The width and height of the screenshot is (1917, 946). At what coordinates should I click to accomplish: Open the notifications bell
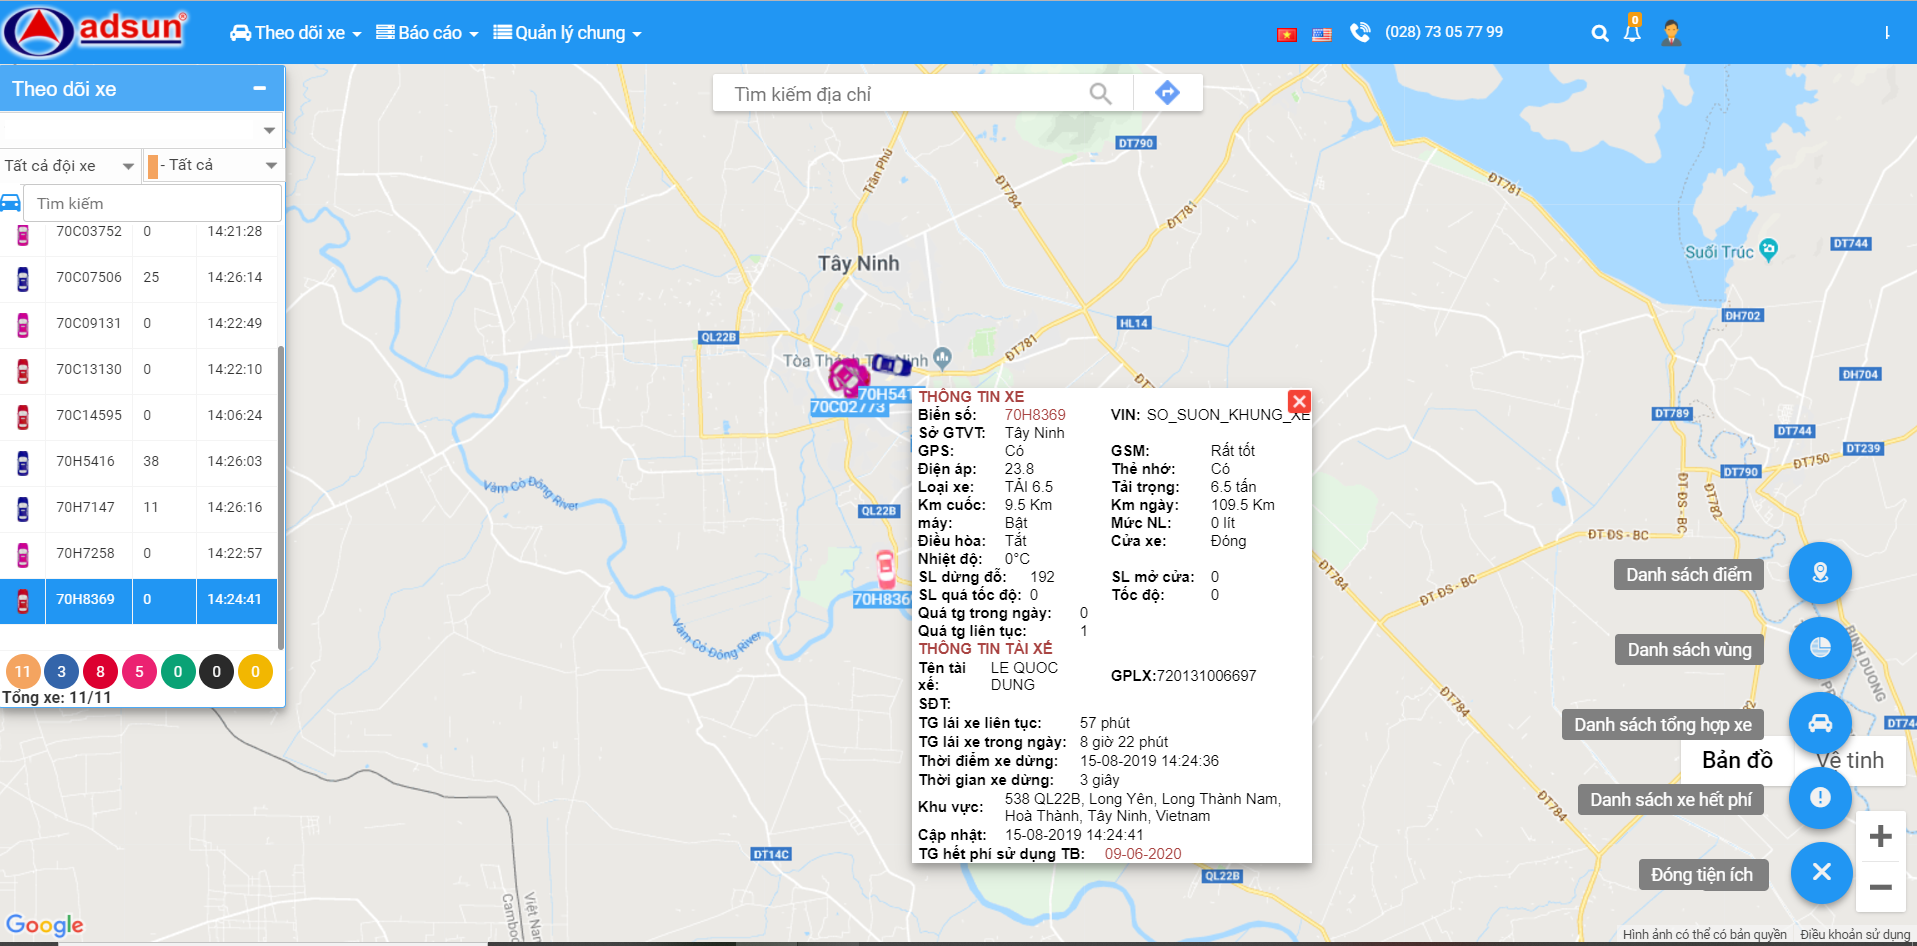pos(1632,31)
